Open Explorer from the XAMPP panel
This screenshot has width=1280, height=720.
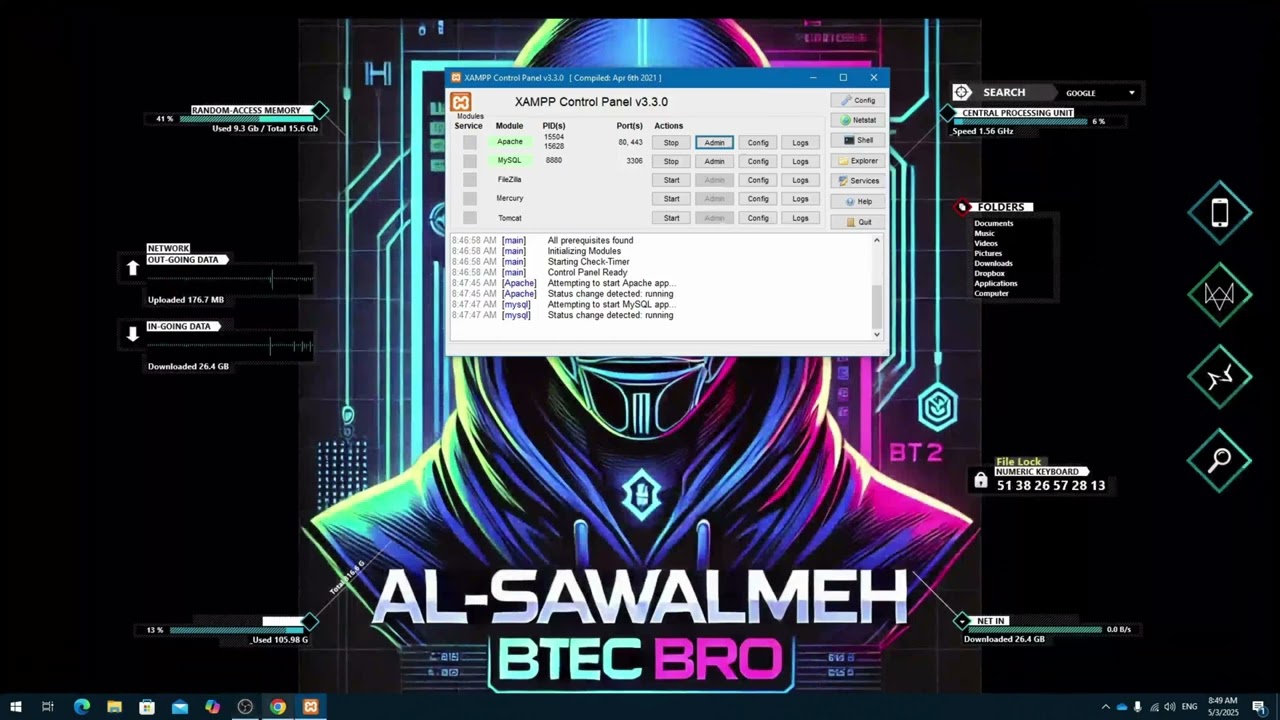coord(858,161)
